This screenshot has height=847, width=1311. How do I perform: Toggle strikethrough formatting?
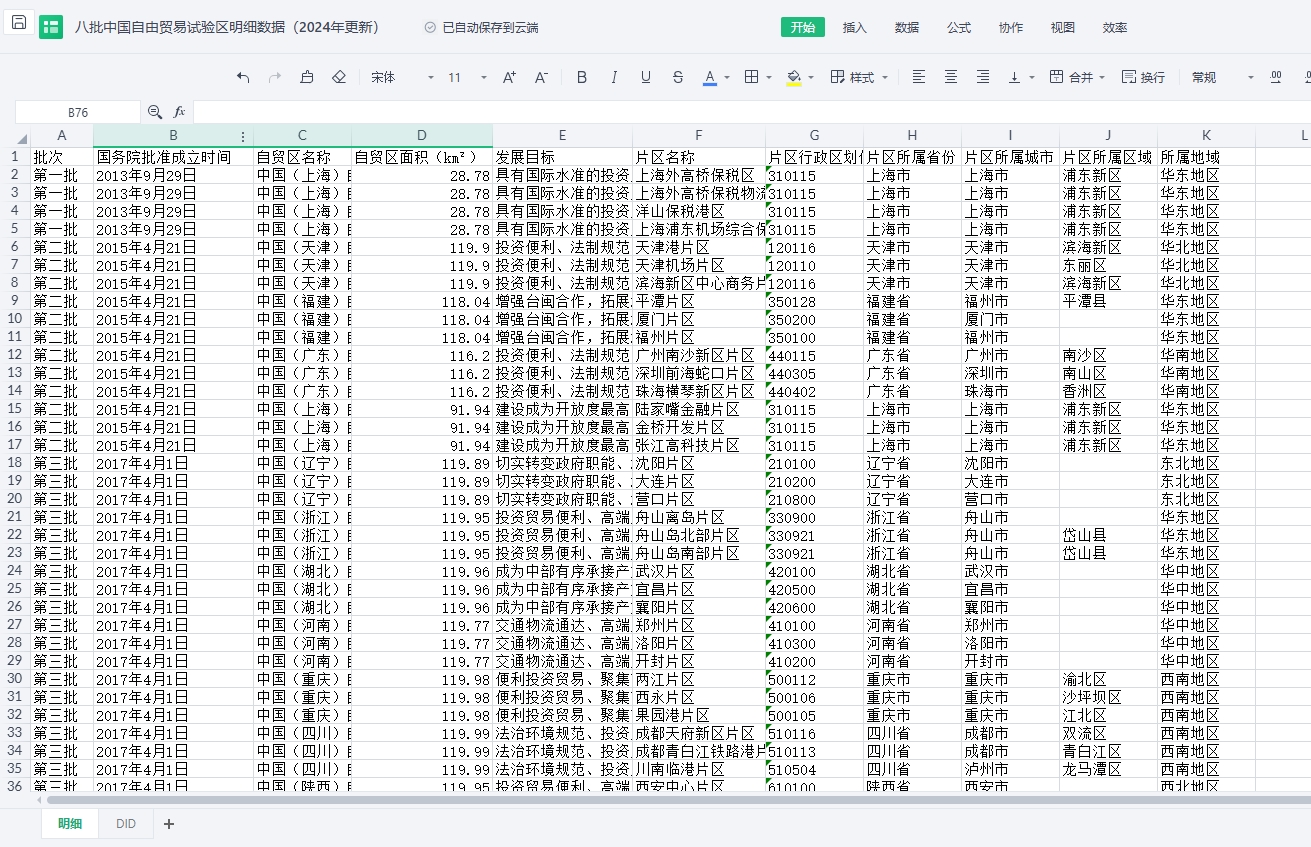click(678, 77)
